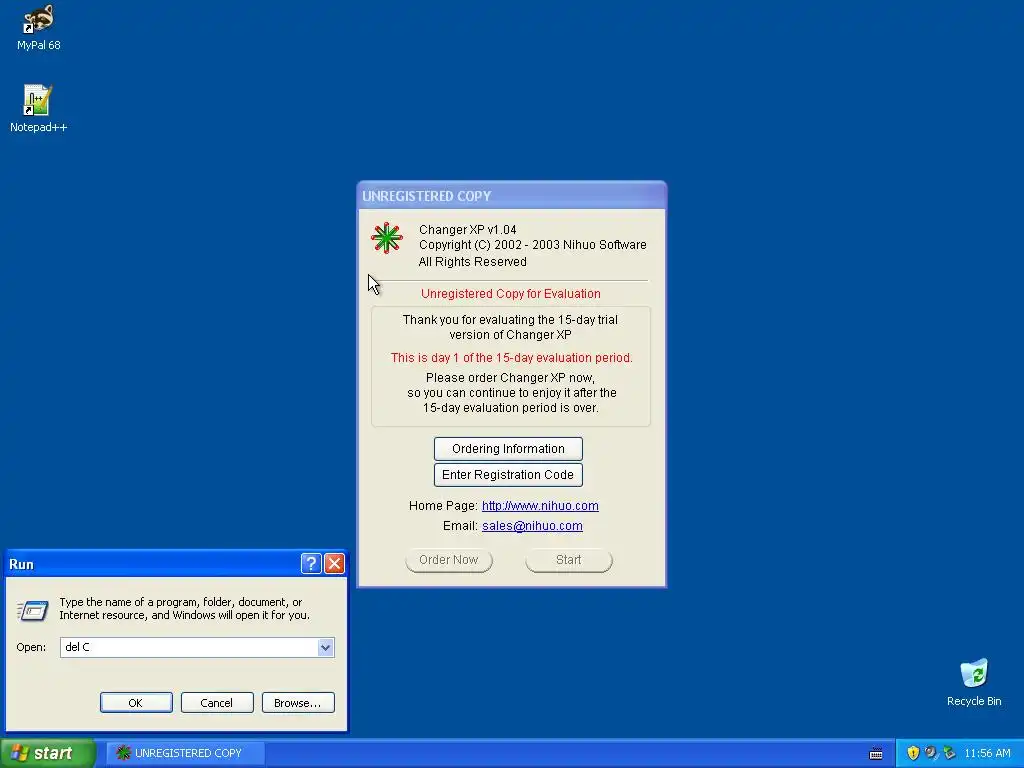
Task: Click the 'Please order Changer XP now,' text
Action: (x=510, y=377)
